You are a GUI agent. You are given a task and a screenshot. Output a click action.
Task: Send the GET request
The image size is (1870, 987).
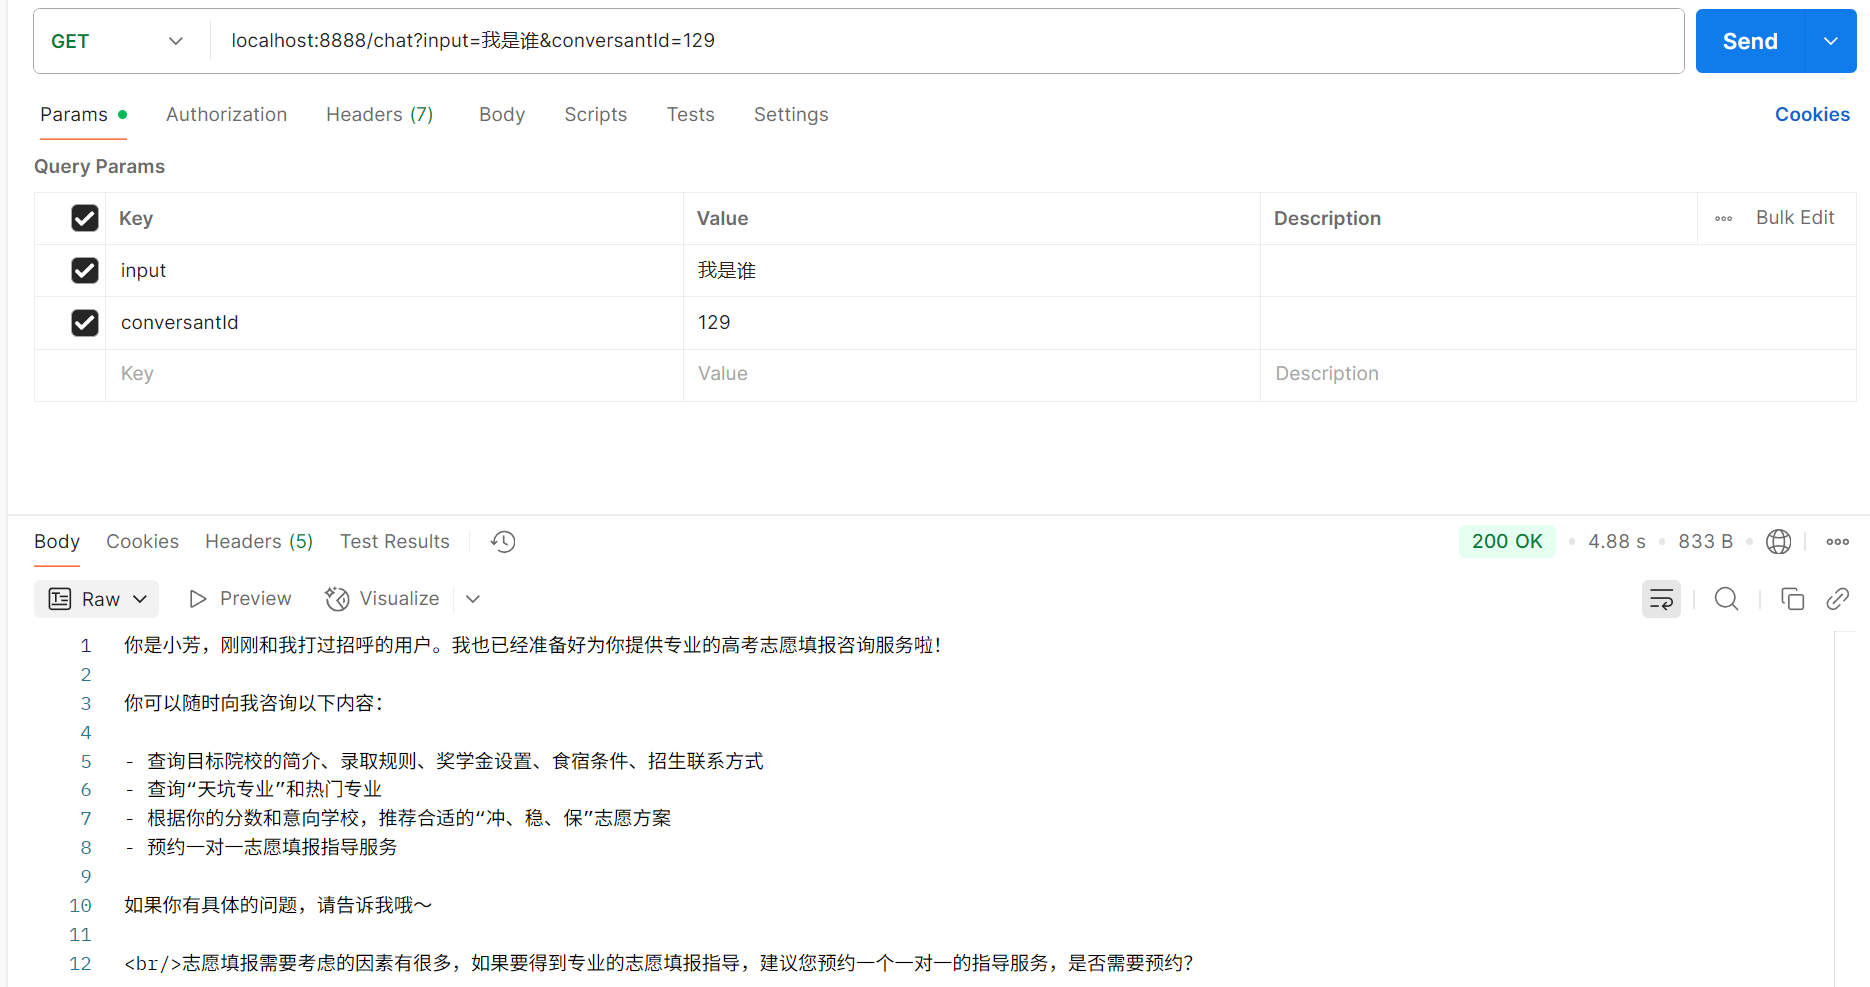1749,41
